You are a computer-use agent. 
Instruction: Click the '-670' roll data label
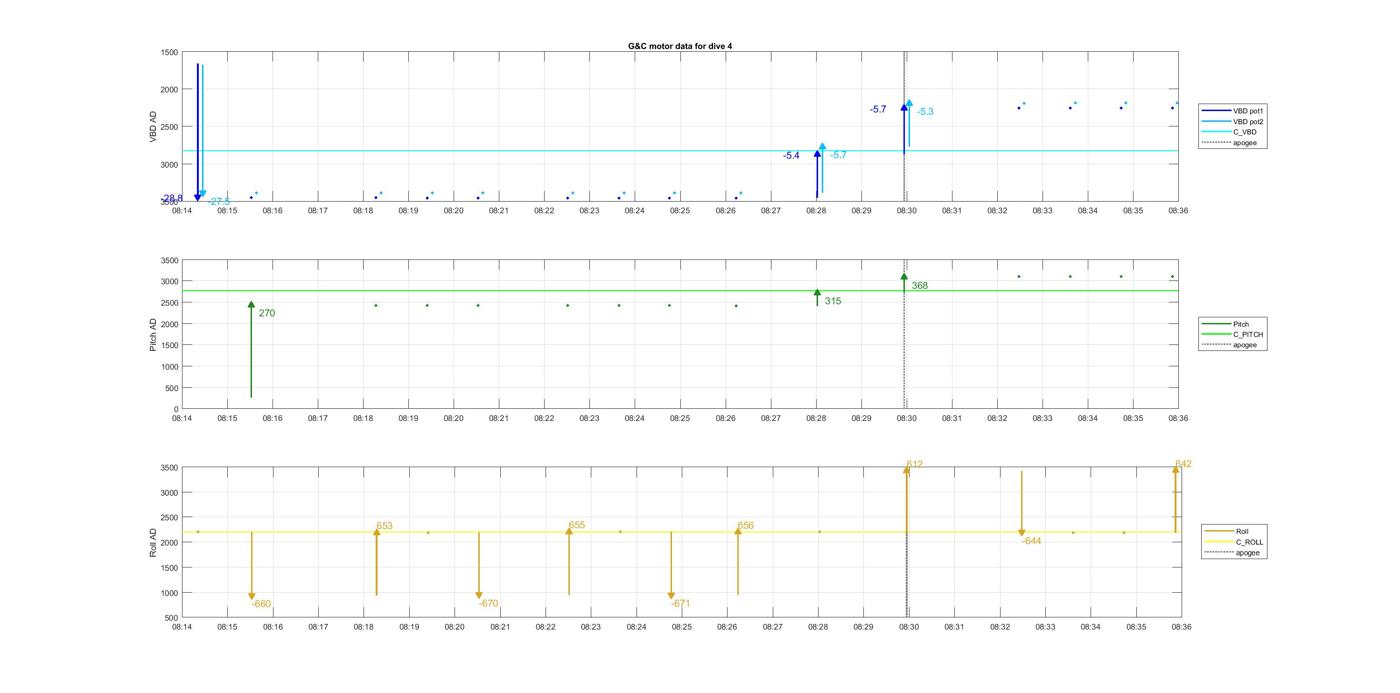488,604
